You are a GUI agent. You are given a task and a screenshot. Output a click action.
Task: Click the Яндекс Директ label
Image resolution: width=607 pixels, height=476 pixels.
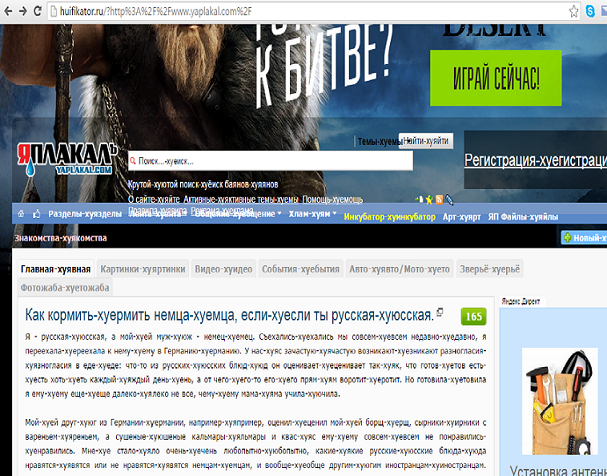(x=521, y=301)
